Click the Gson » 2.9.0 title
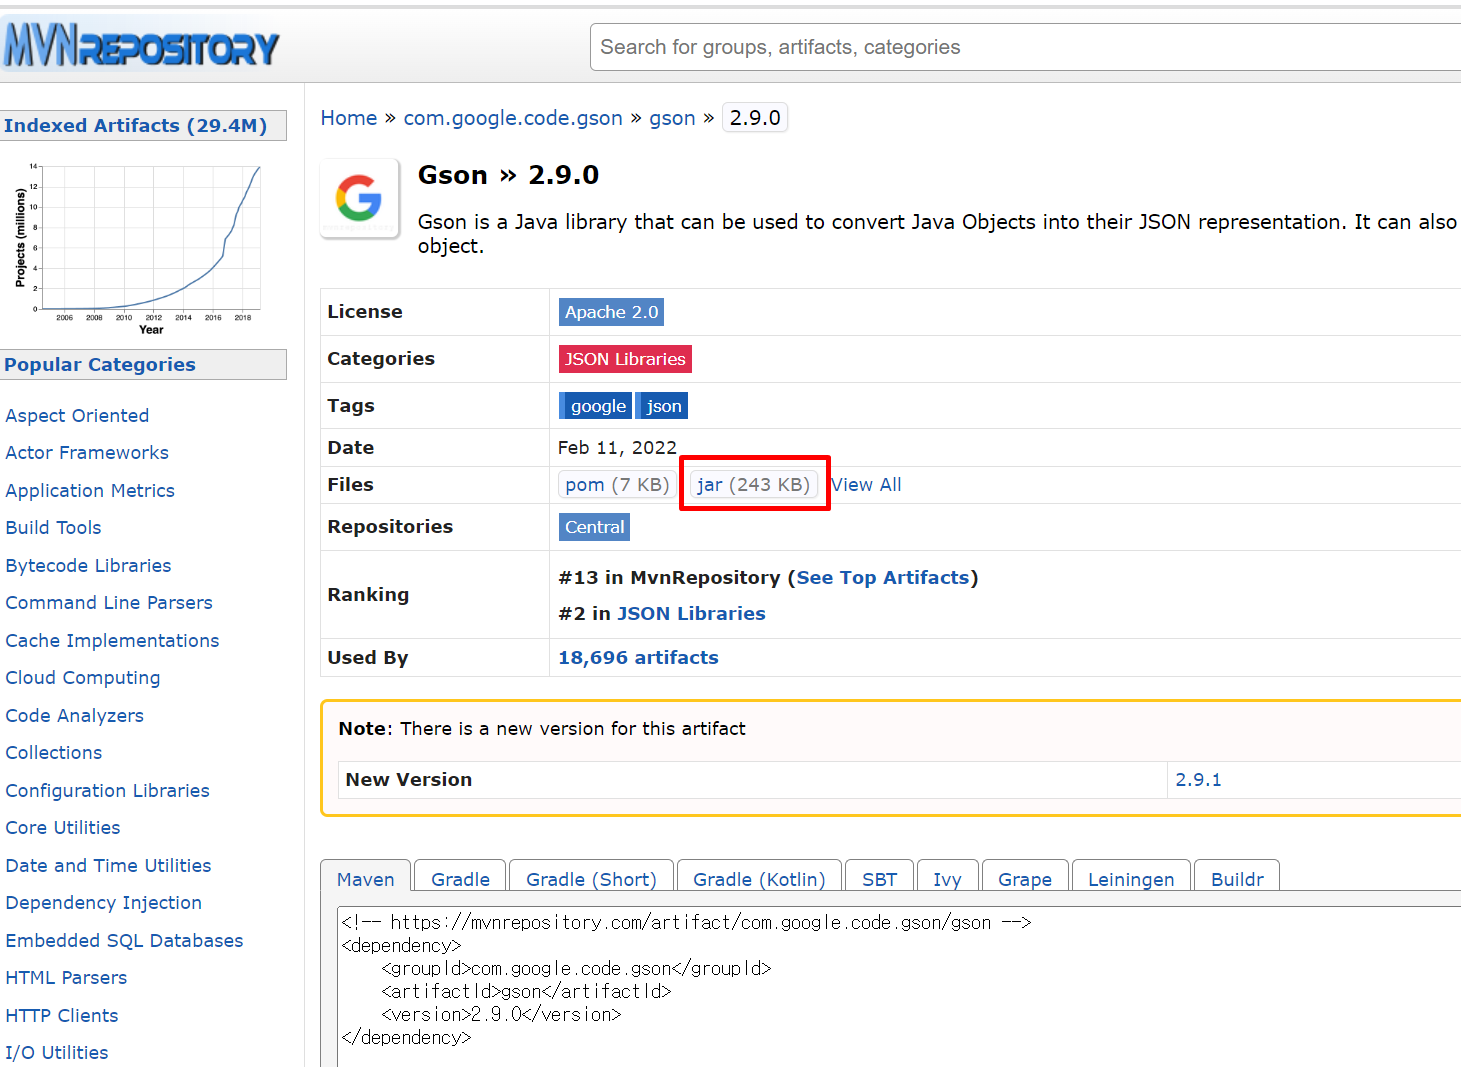 (508, 175)
